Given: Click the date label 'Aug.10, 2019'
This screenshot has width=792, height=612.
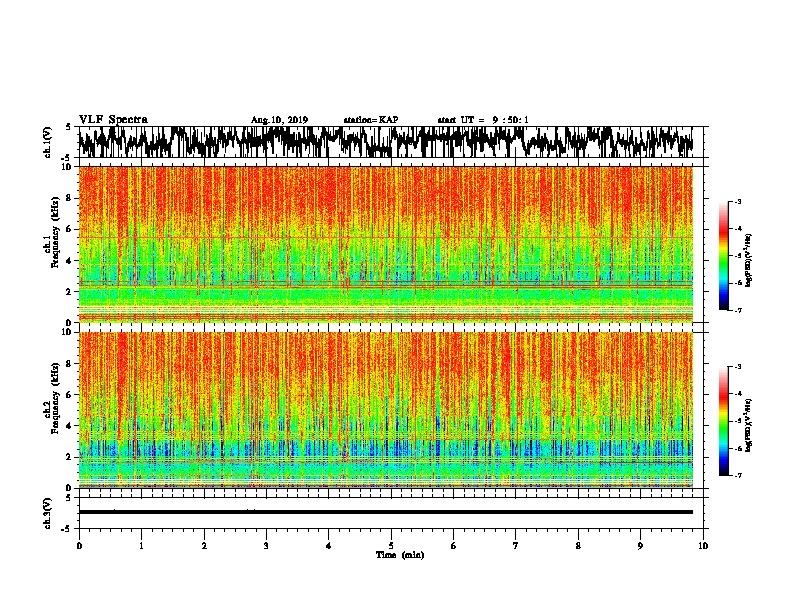Looking at the screenshot, I should 279,120.
